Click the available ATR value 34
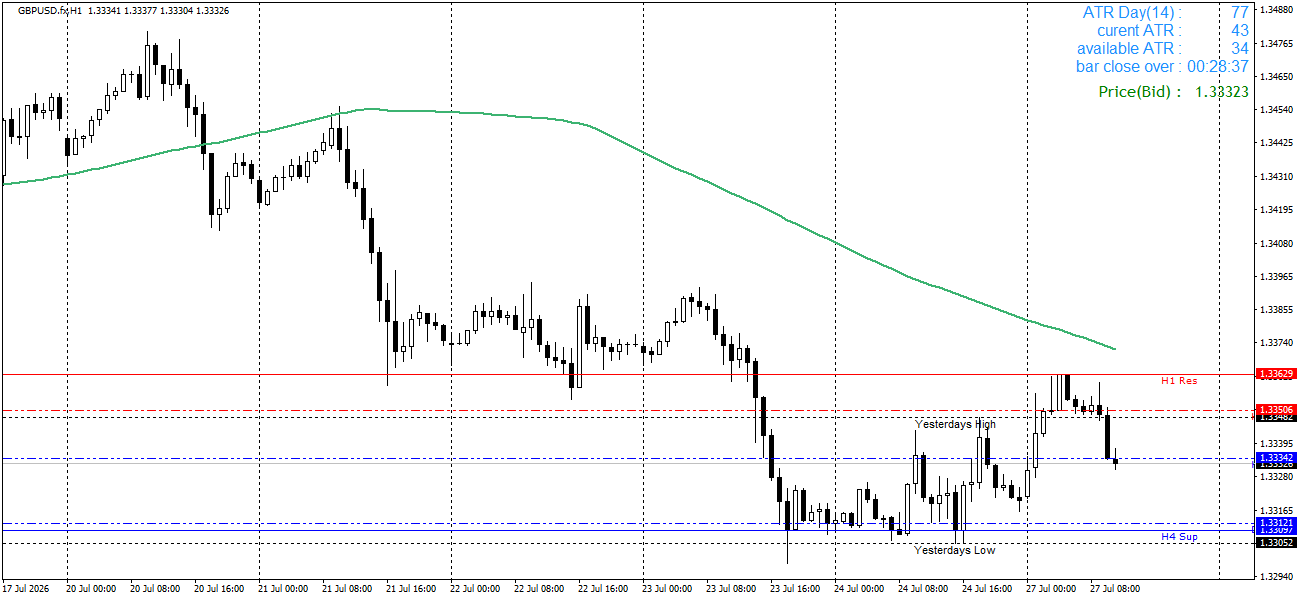Viewport: 1300px width, 600px height. [1240, 48]
